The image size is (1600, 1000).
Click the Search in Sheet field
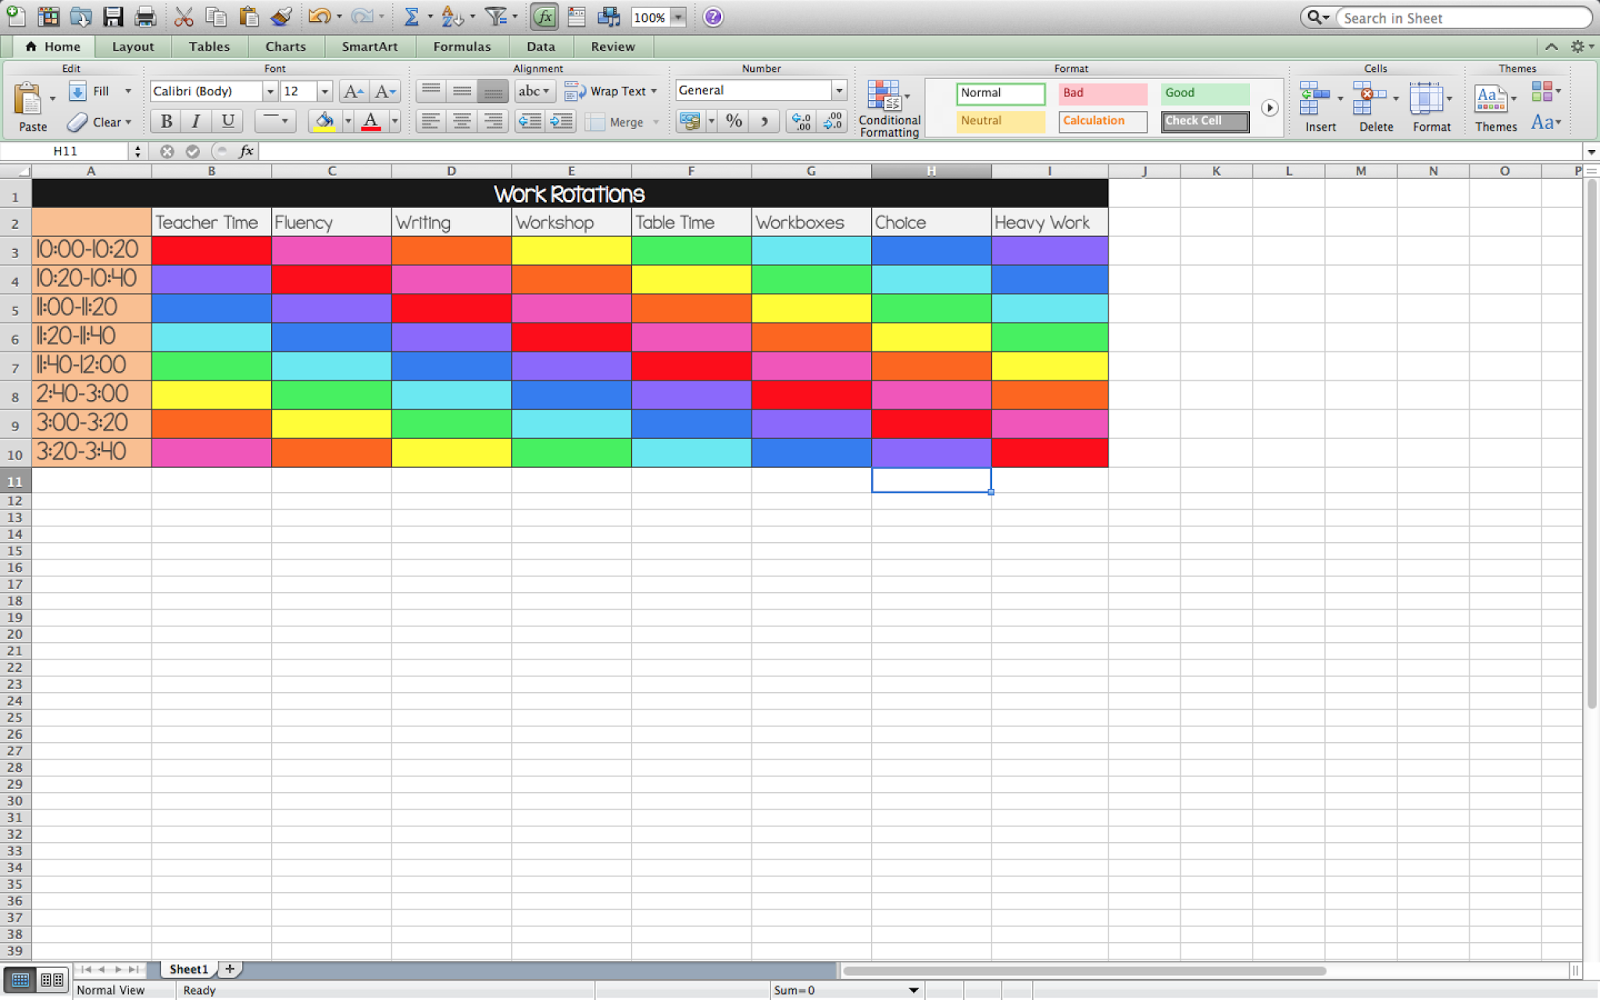(1464, 18)
